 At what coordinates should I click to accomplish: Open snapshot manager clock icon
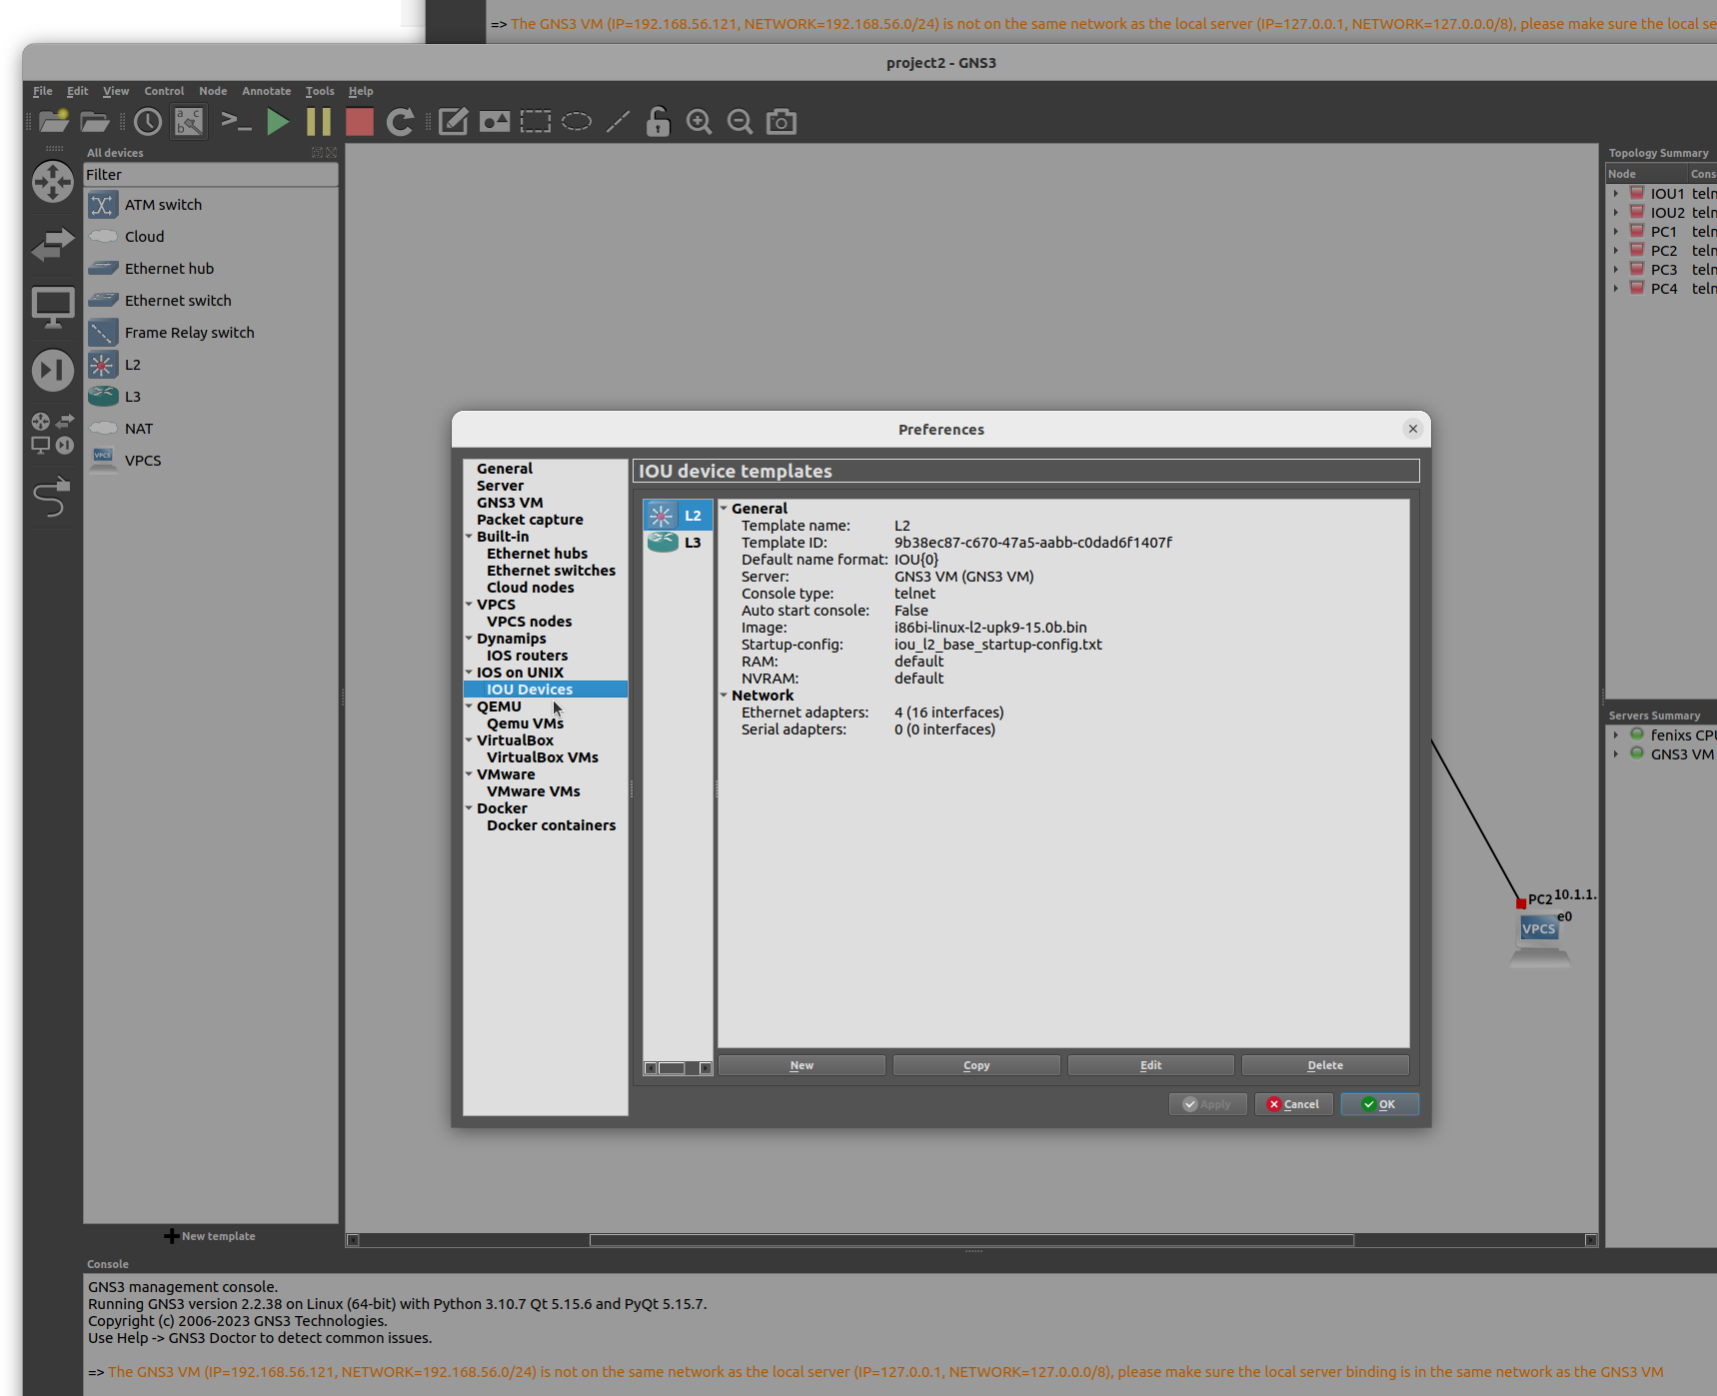pyautogui.click(x=148, y=122)
